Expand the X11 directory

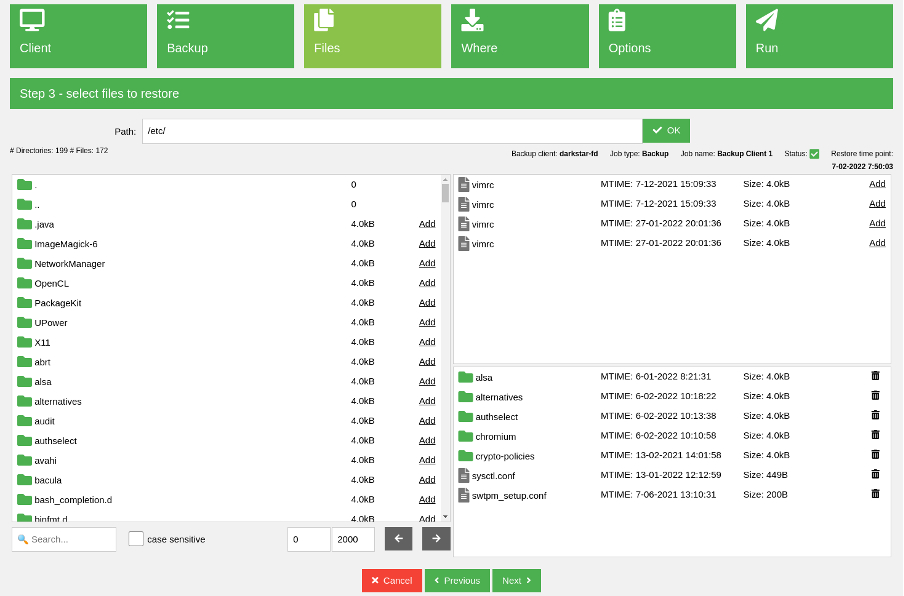click(x=42, y=342)
